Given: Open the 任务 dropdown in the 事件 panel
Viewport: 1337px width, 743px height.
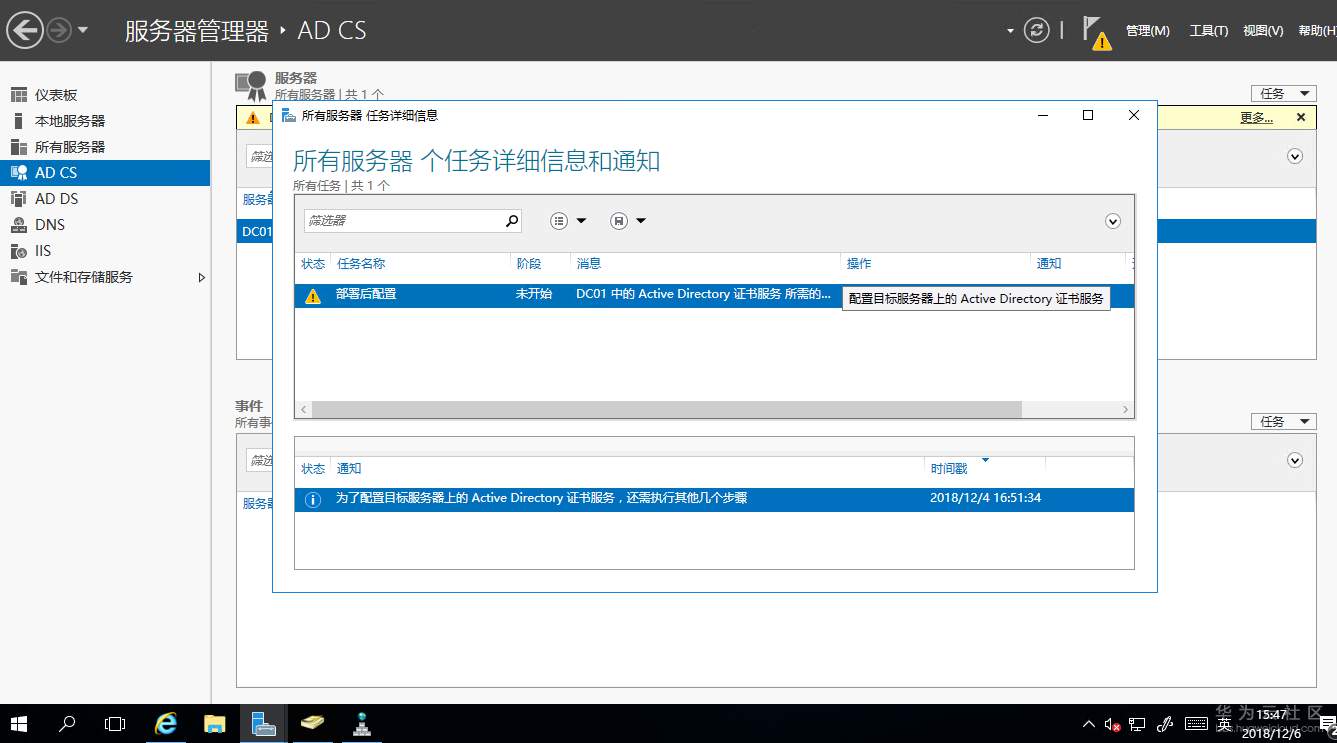Looking at the screenshot, I should point(1284,421).
